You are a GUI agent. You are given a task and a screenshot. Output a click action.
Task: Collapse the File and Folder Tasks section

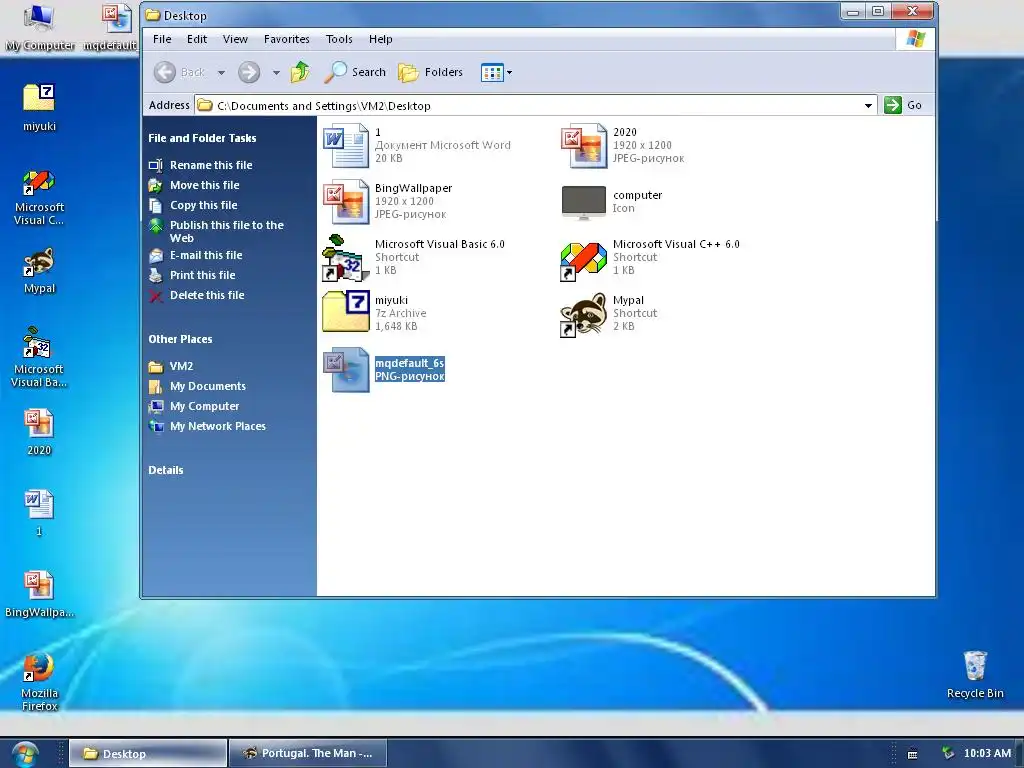202,138
